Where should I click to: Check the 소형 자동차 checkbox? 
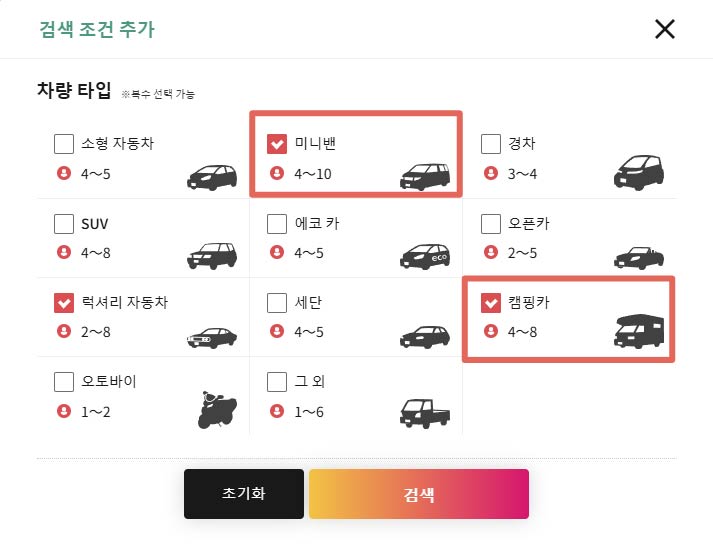[64, 144]
